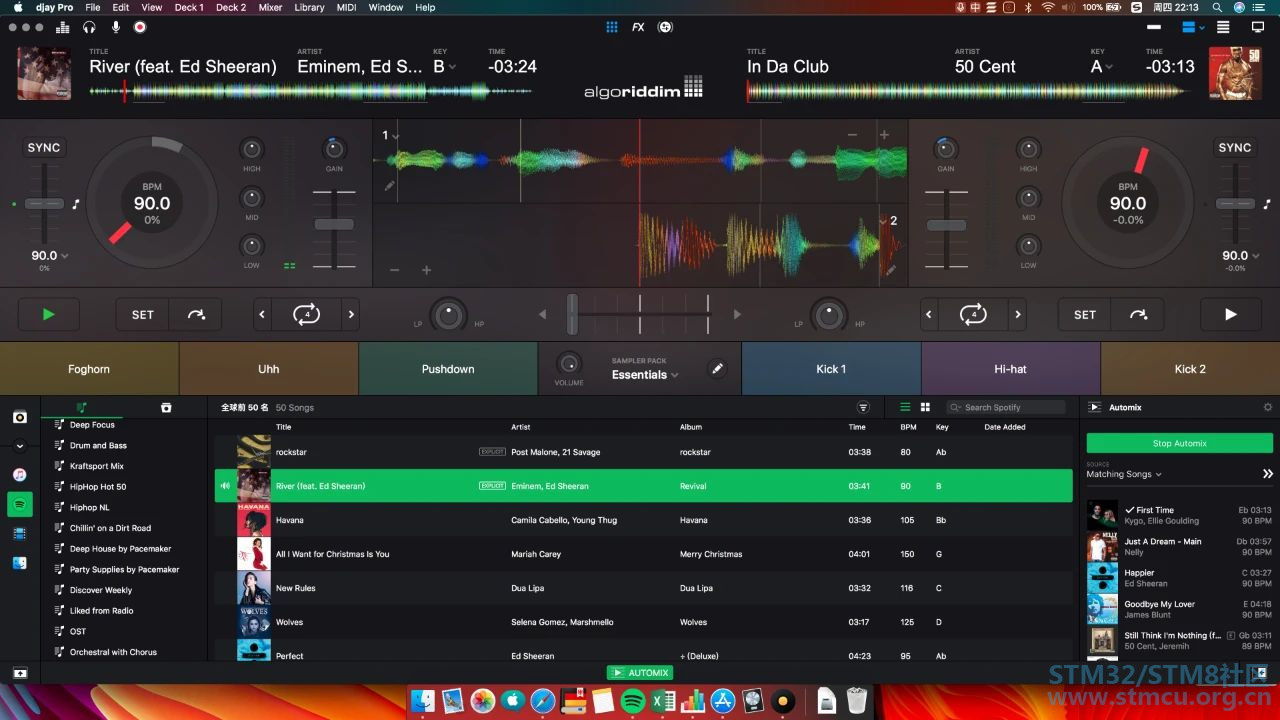This screenshot has width=1280, height=720.
Task: Switch library to grid view
Action: coord(925,407)
